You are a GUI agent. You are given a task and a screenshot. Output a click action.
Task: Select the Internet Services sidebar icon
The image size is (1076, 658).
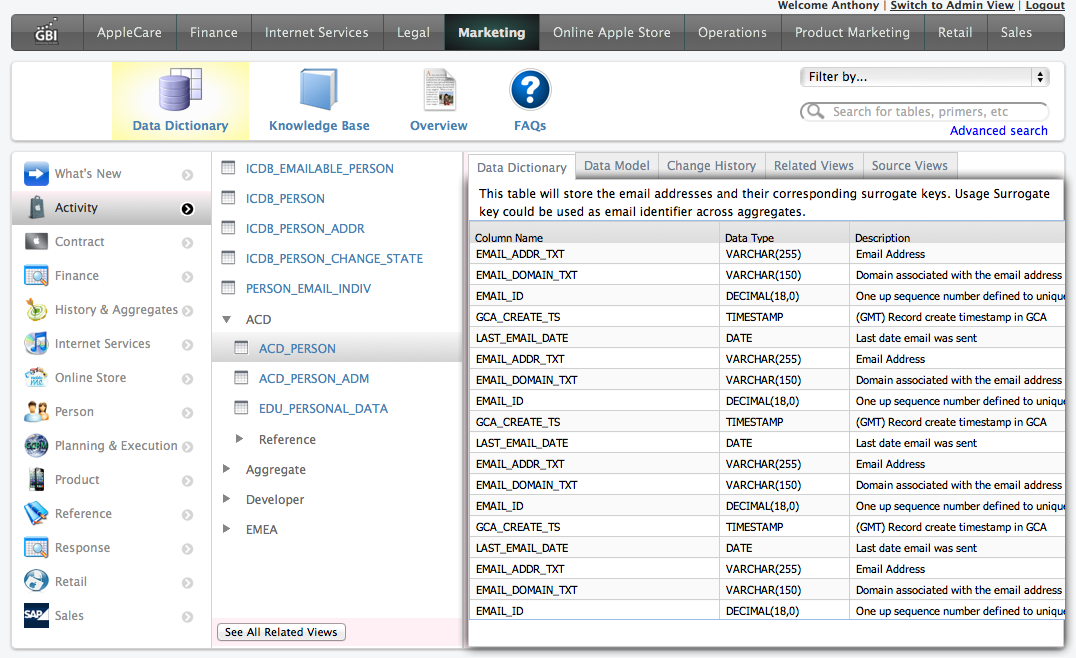37,344
